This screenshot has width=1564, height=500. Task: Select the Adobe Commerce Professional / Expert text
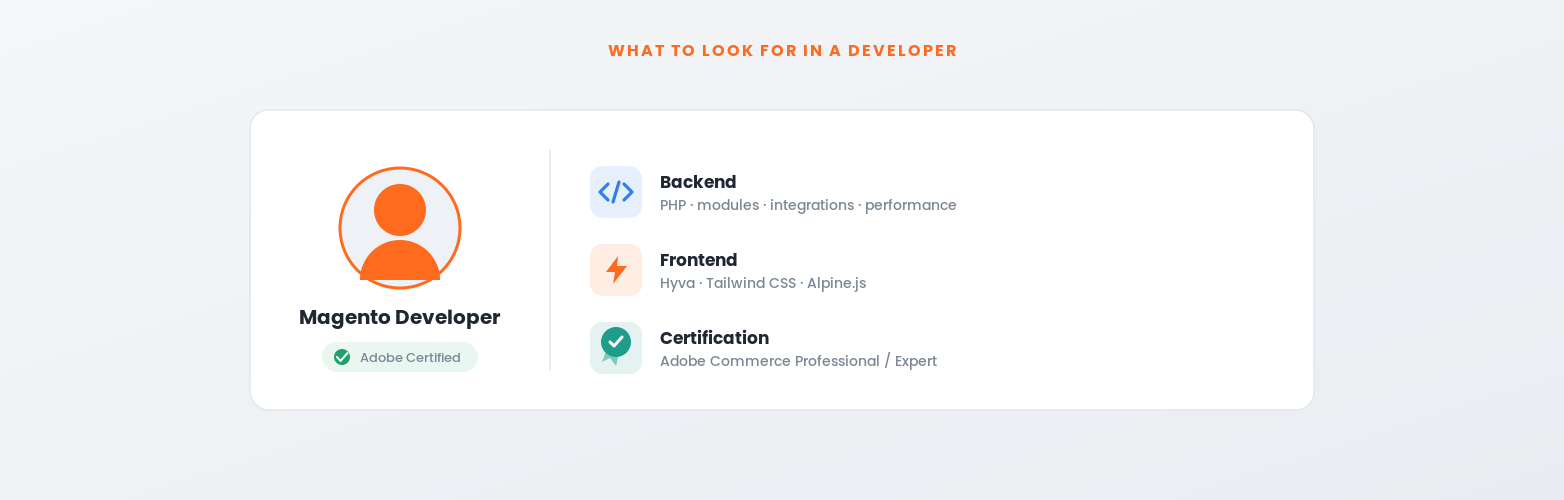[x=799, y=361]
